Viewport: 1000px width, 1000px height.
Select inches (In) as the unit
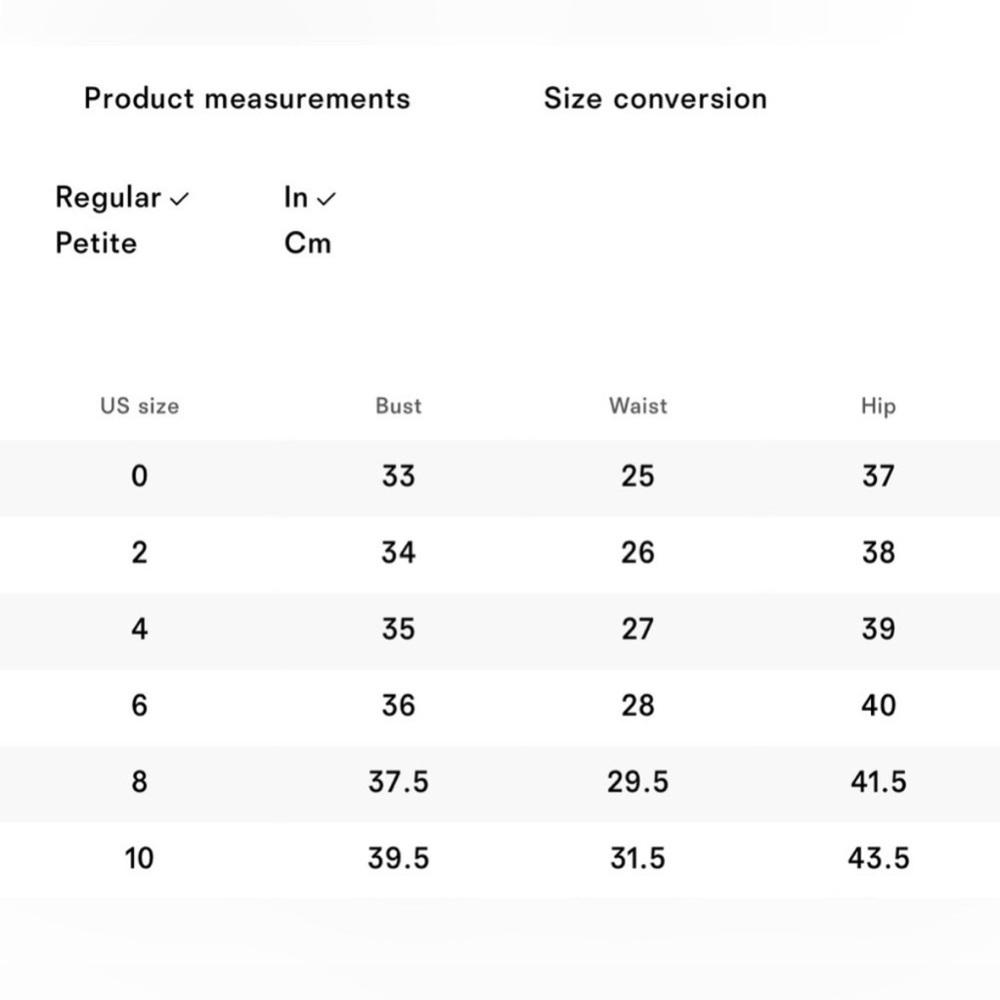coord(296,198)
